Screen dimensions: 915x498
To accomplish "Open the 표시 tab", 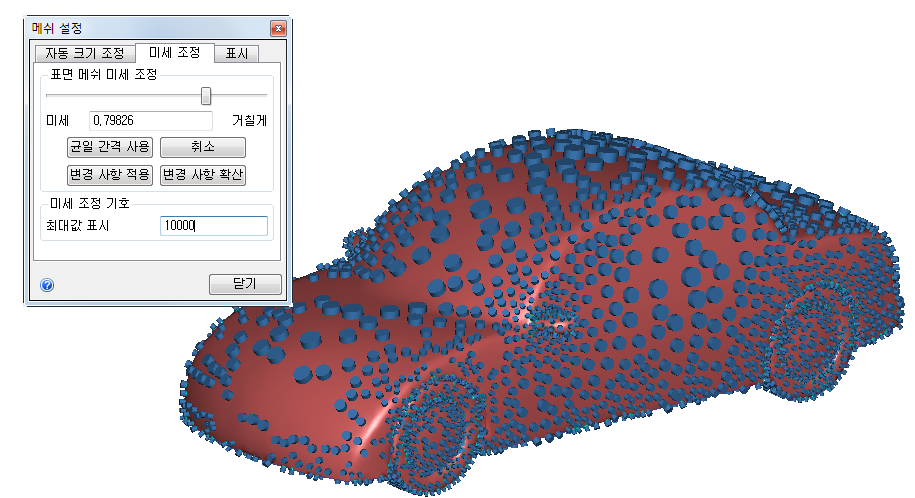I will (236, 54).
